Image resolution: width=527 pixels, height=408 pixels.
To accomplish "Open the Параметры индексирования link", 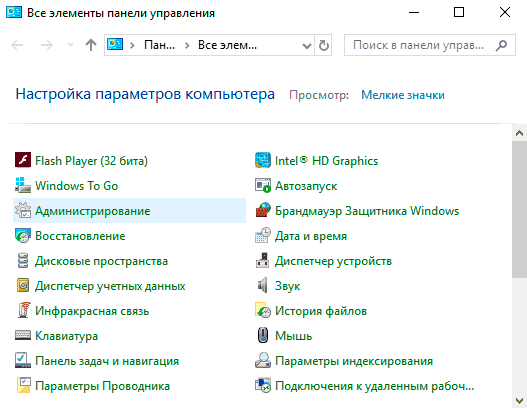I will pos(354,361).
